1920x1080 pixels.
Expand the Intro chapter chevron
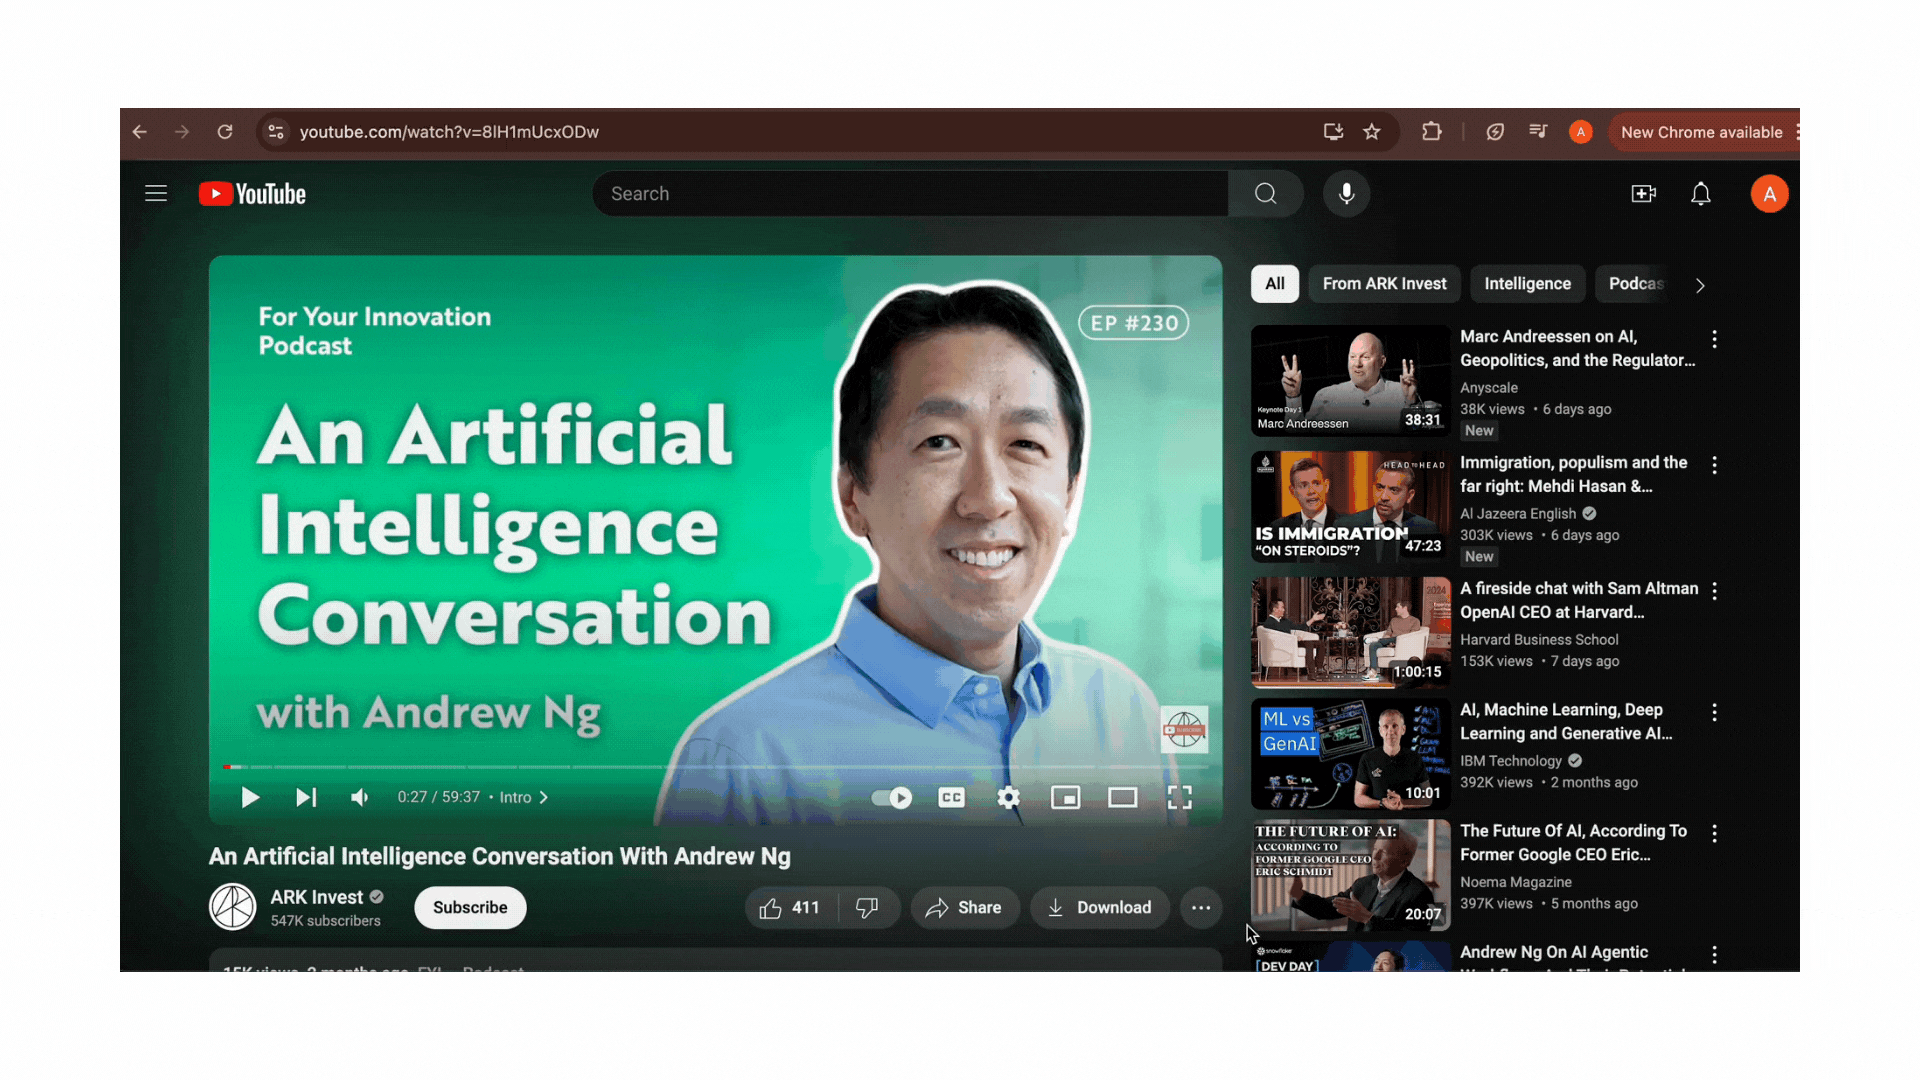[x=544, y=798]
